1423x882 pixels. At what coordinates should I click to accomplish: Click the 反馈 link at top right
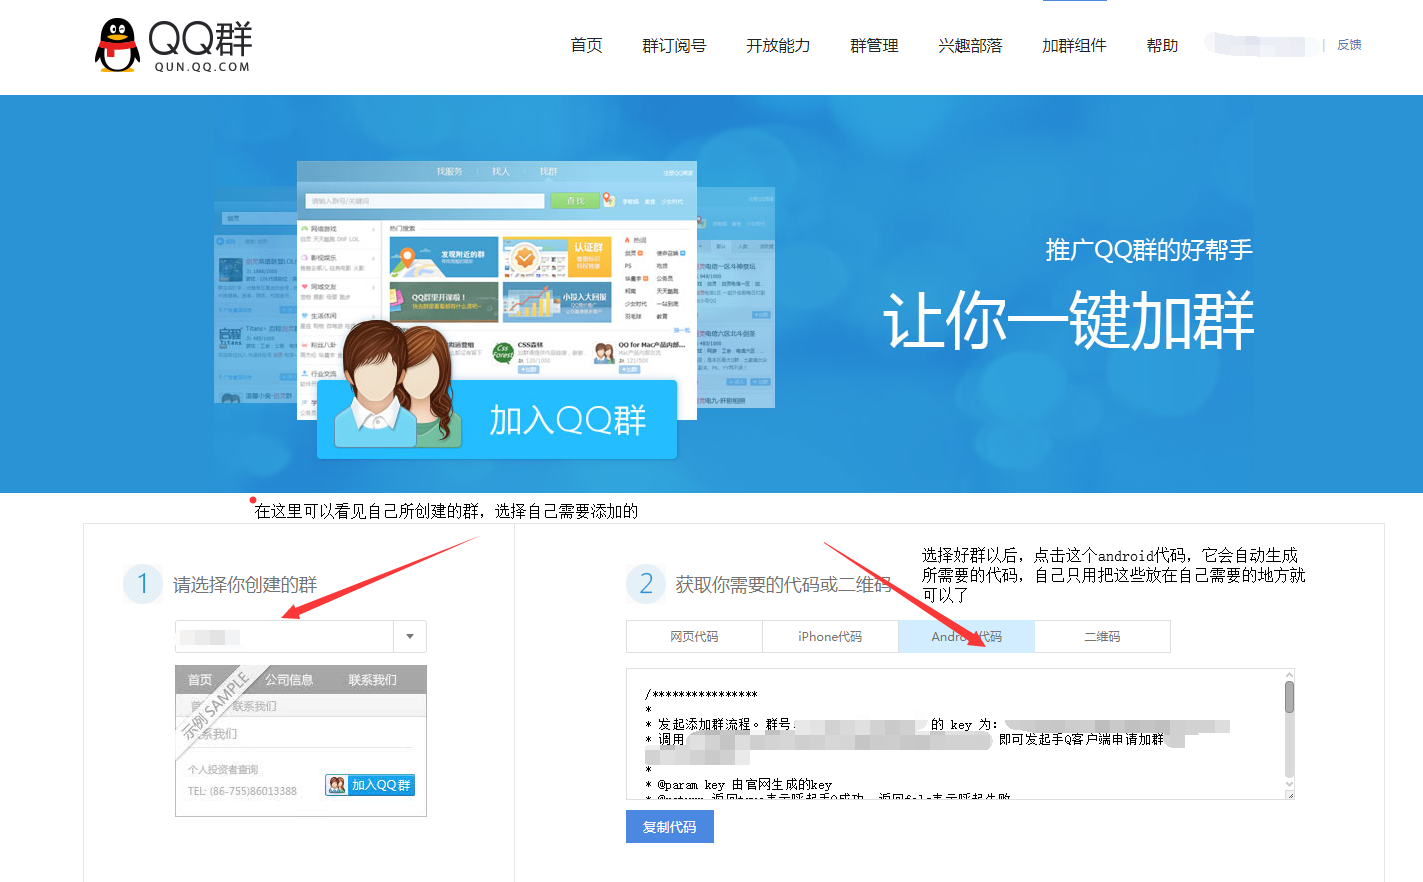pos(1349,45)
